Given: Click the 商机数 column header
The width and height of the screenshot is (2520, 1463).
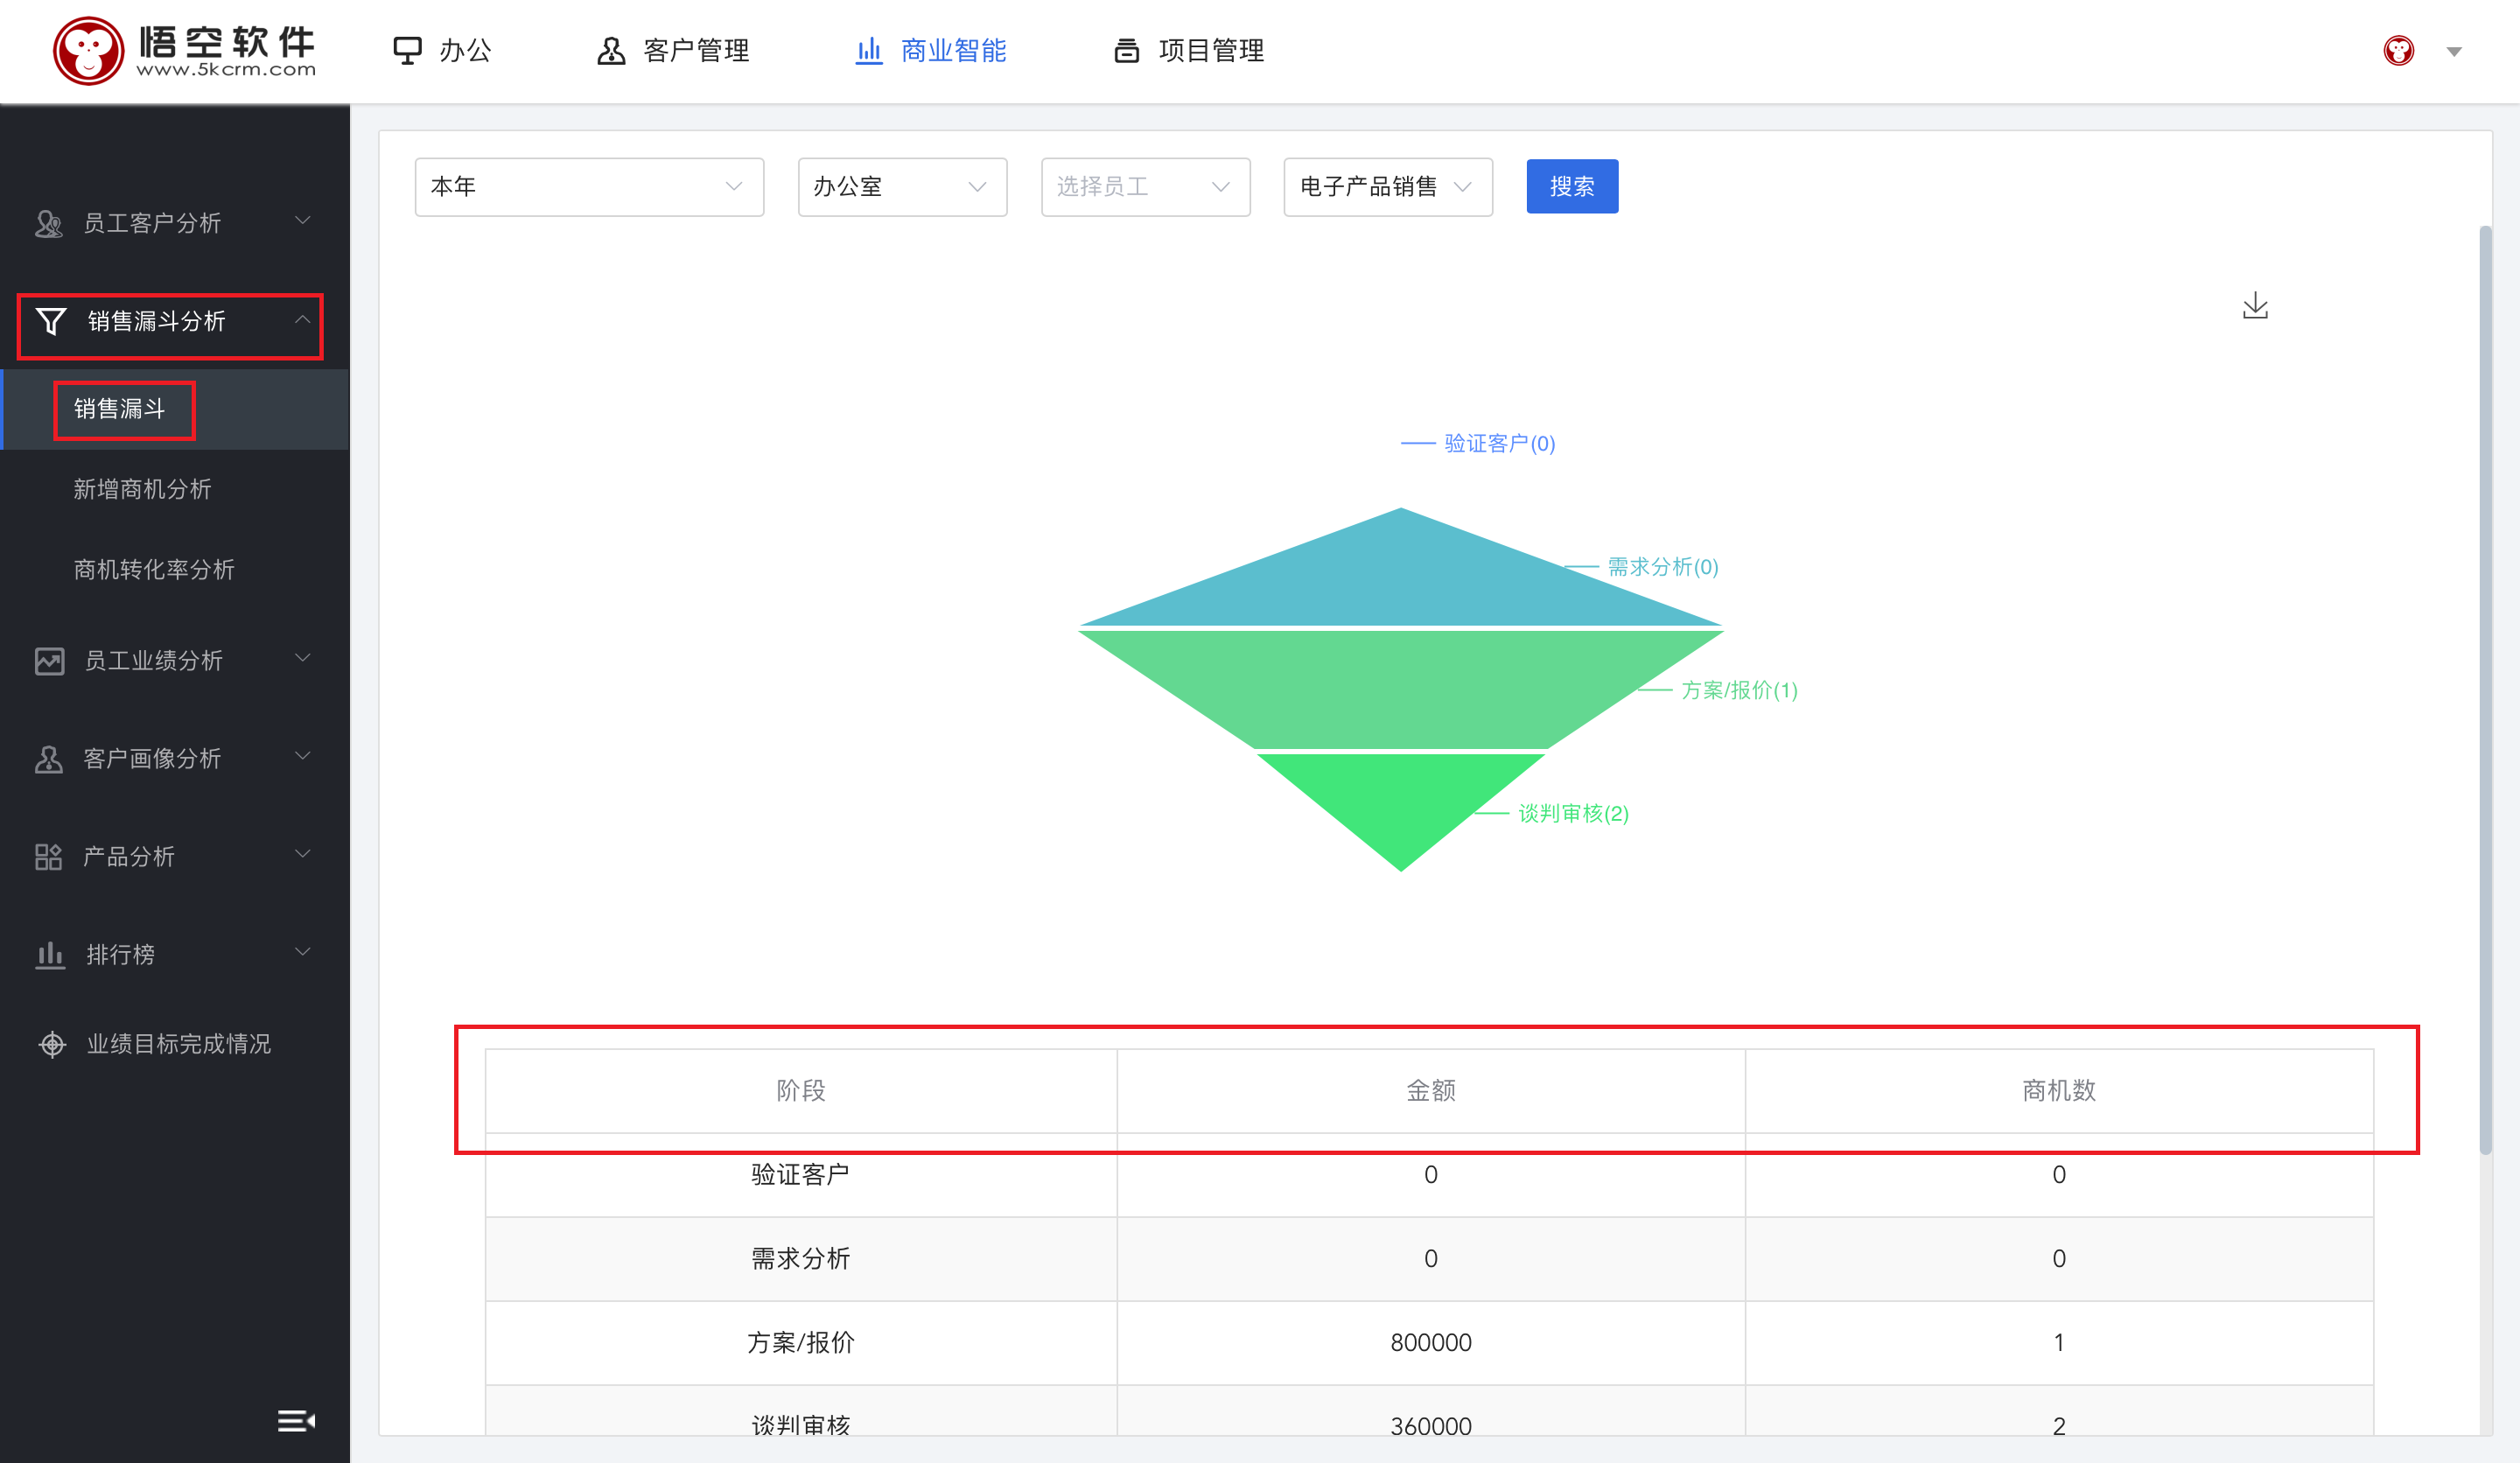Looking at the screenshot, I should 2059,1091.
